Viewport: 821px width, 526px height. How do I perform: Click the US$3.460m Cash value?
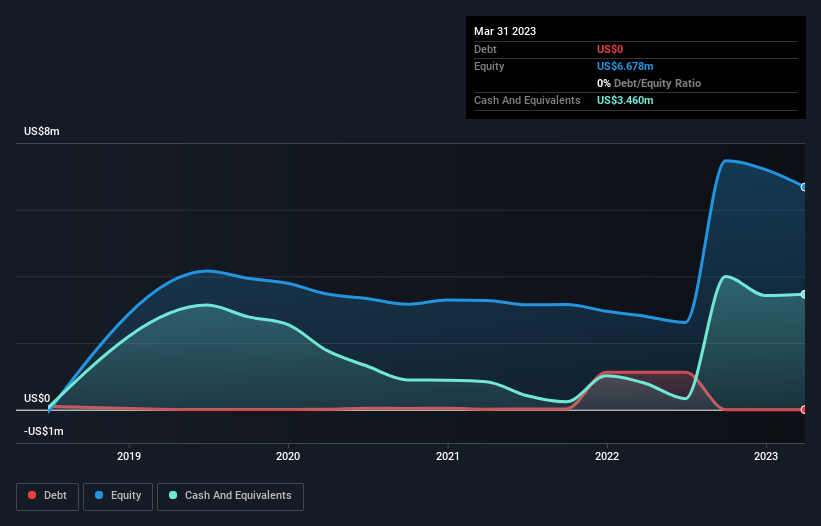[x=625, y=100]
